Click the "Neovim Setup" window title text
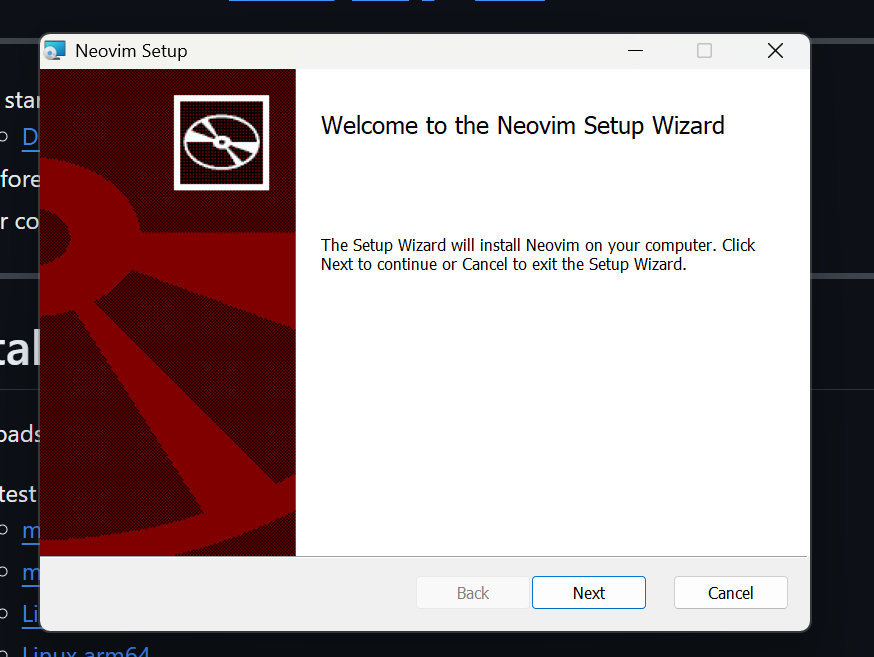 (132, 51)
